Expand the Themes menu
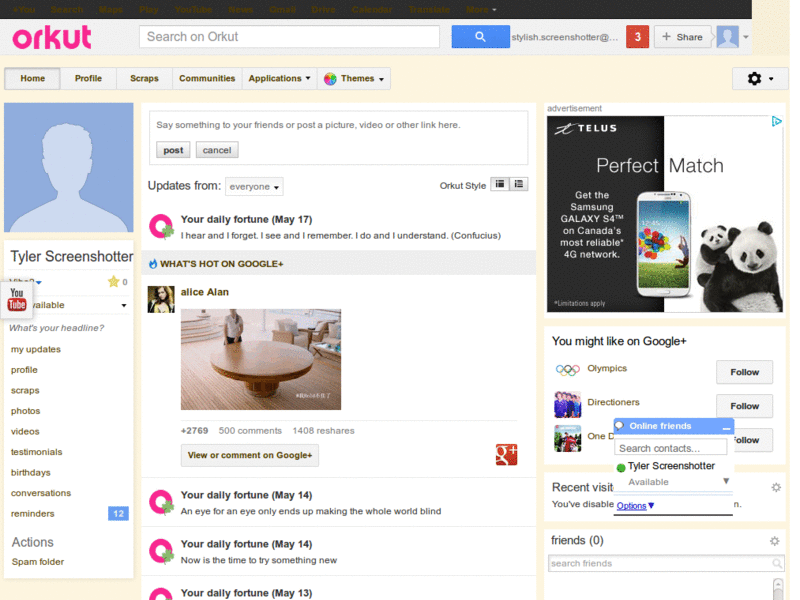This screenshot has height=600, width=800. point(354,79)
